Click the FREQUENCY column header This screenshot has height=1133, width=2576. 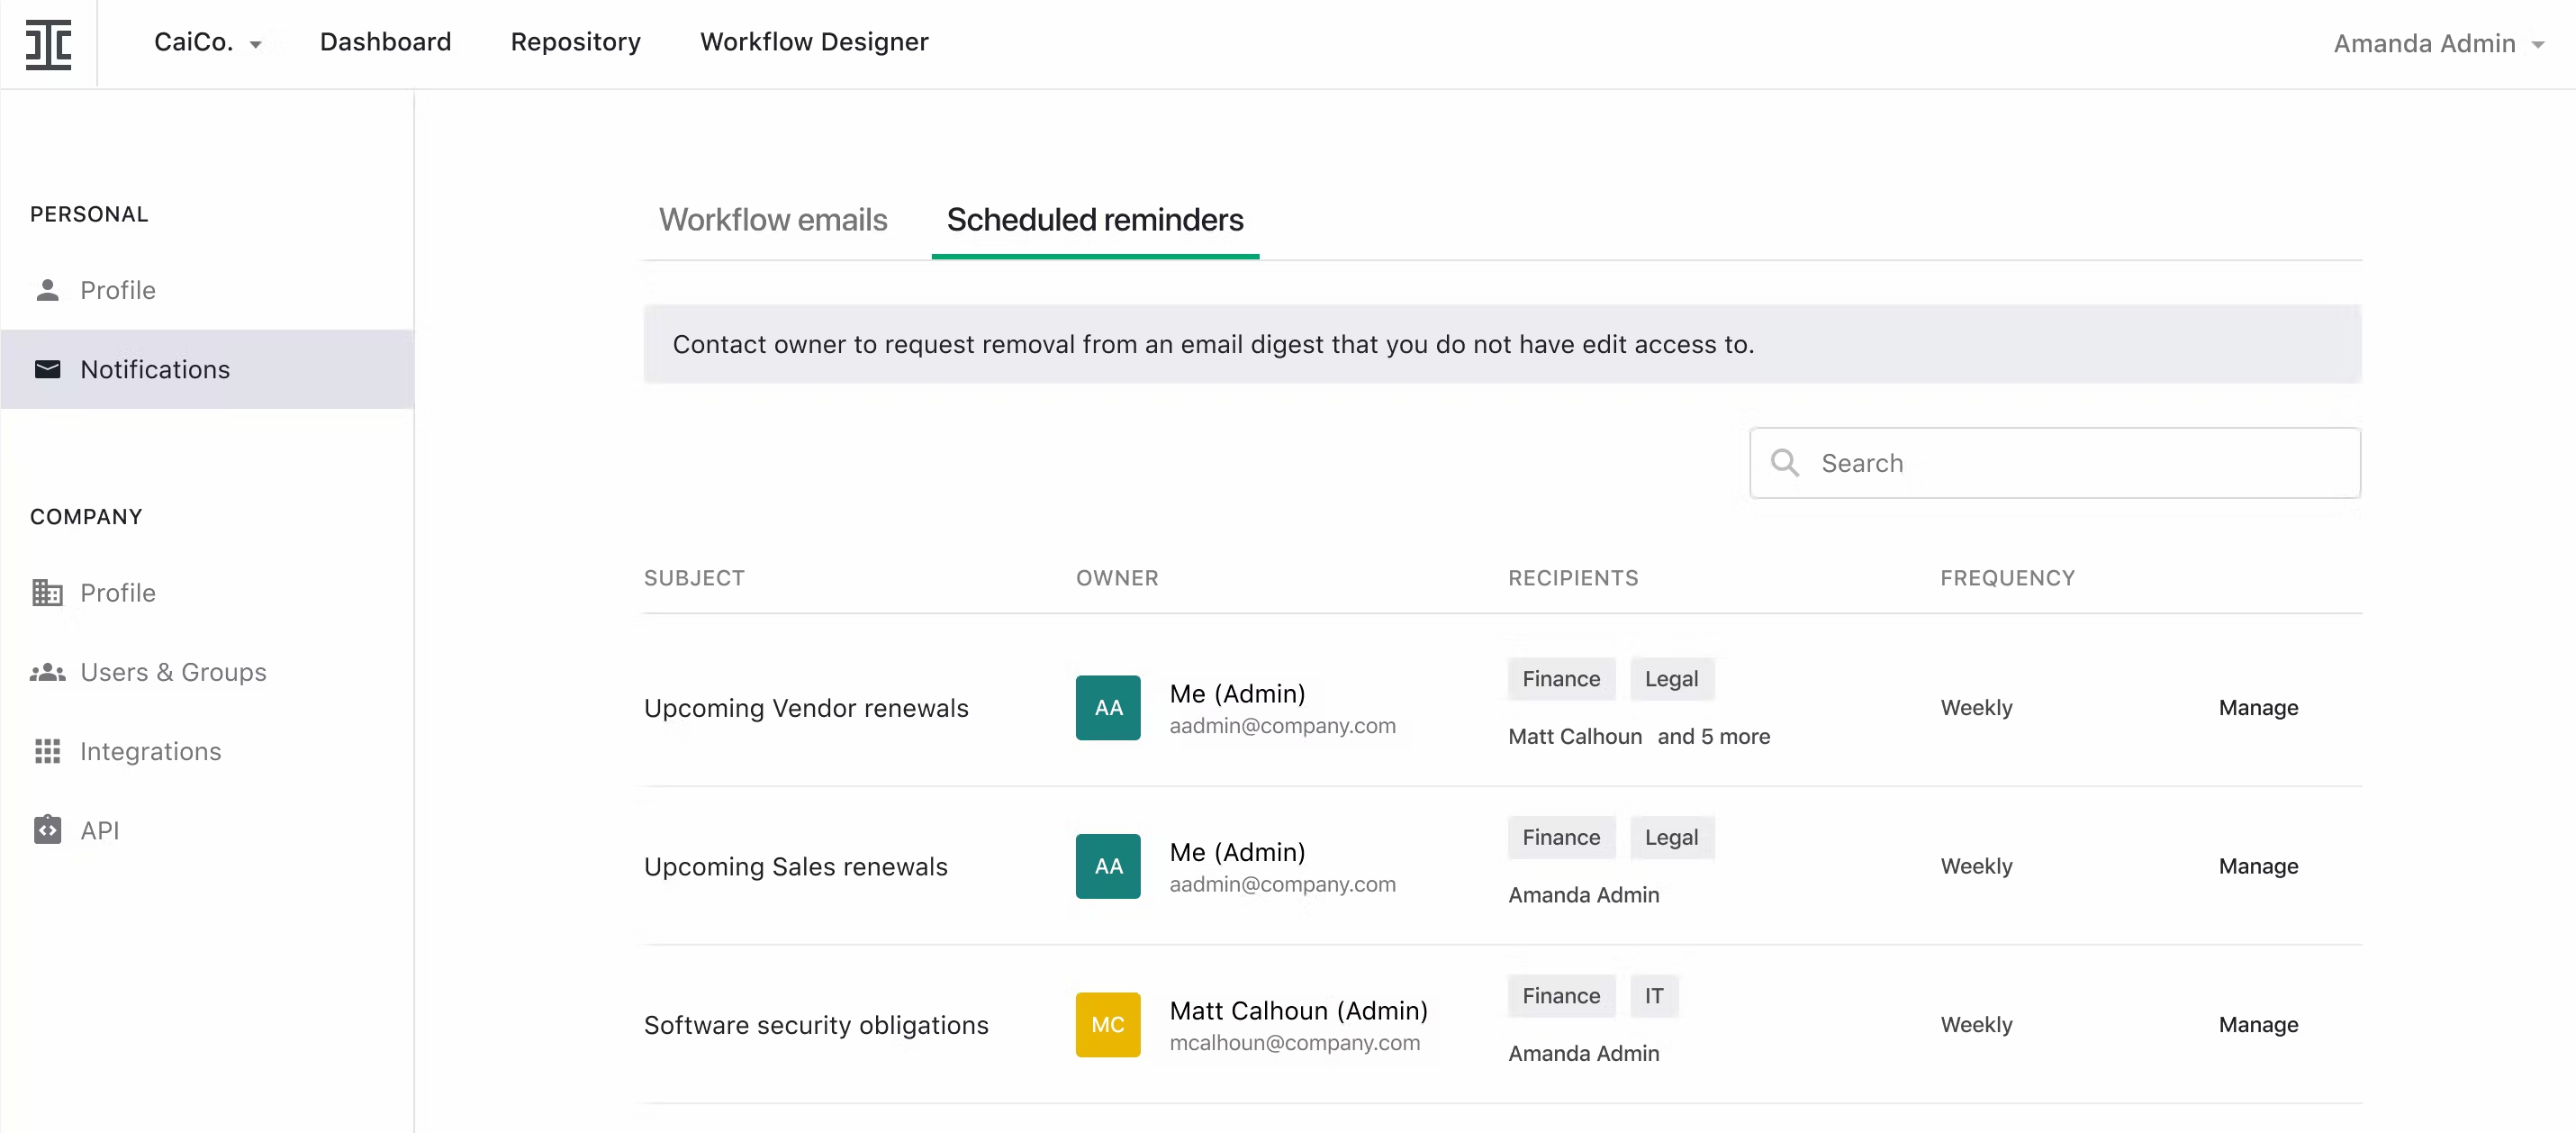[x=2007, y=578]
